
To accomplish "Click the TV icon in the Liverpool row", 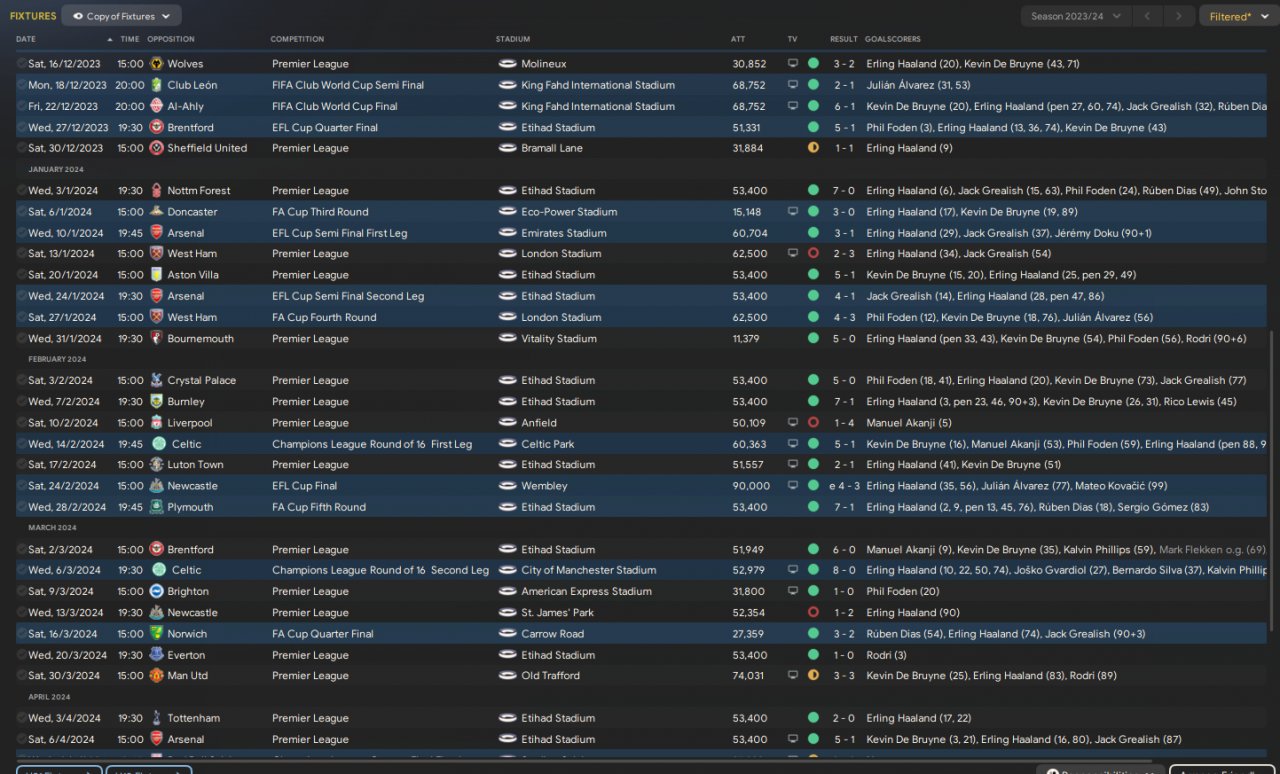I will pyautogui.click(x=793, y=423).
